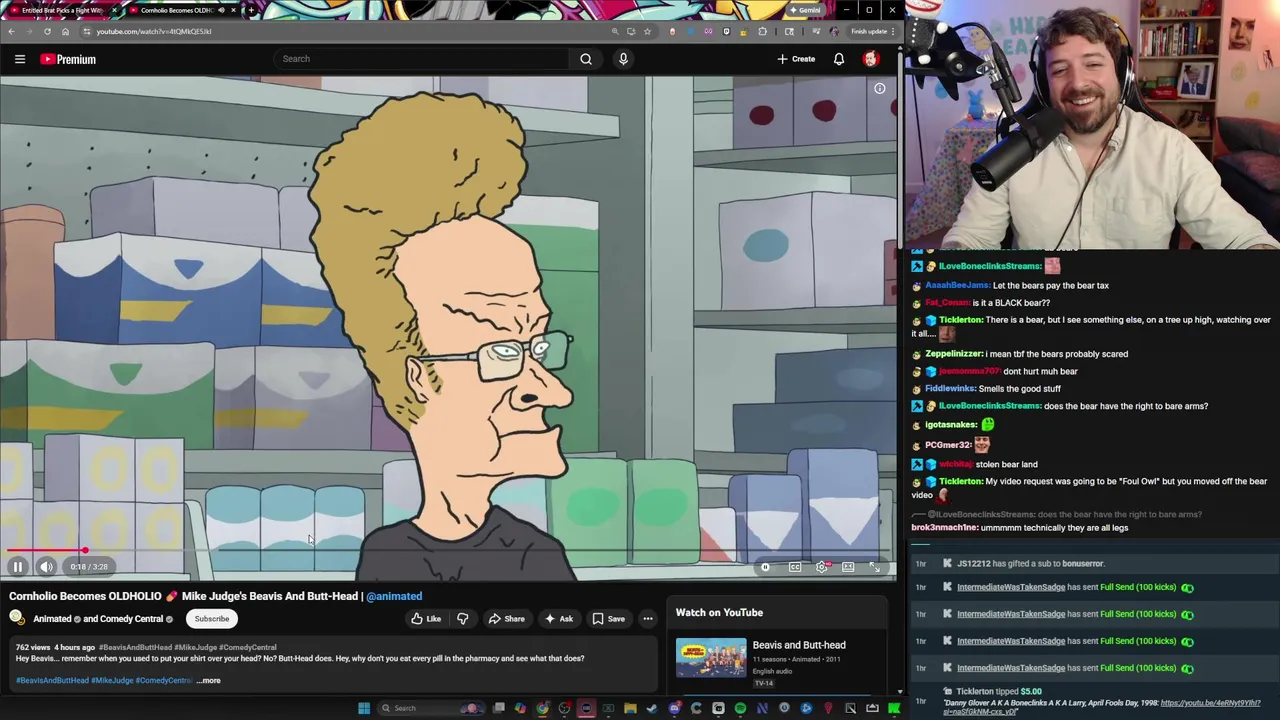Click the Windows taskbar search box

430,709
